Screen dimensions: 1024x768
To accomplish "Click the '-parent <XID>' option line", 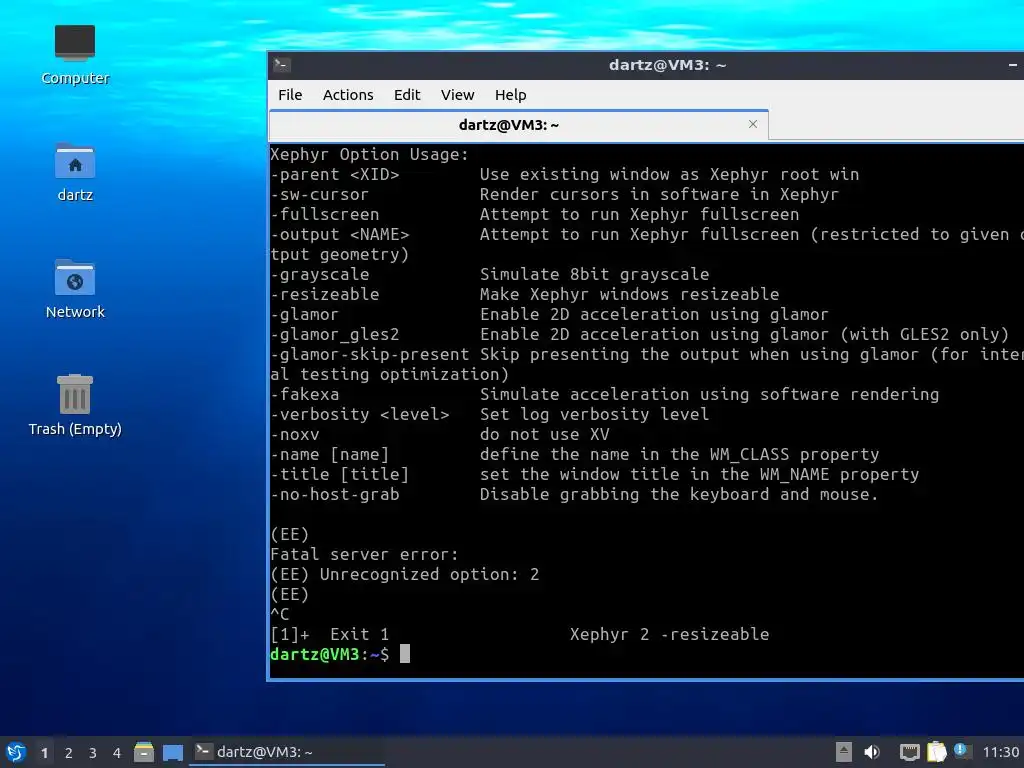I will [x=565, y=174].
